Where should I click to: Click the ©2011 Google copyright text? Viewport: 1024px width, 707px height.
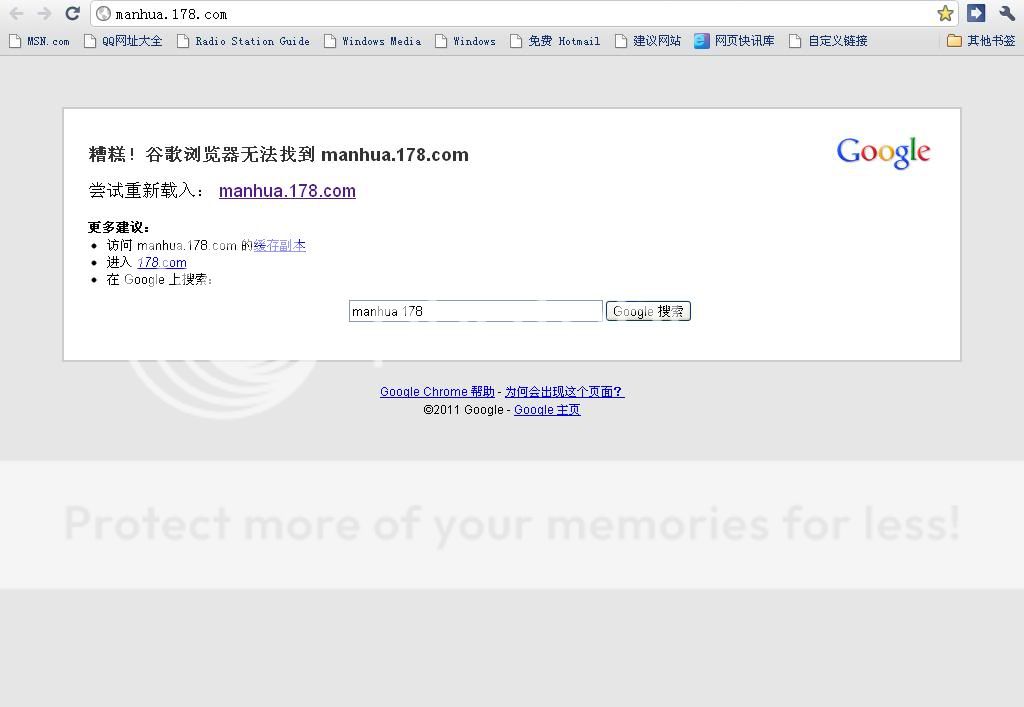464,410
